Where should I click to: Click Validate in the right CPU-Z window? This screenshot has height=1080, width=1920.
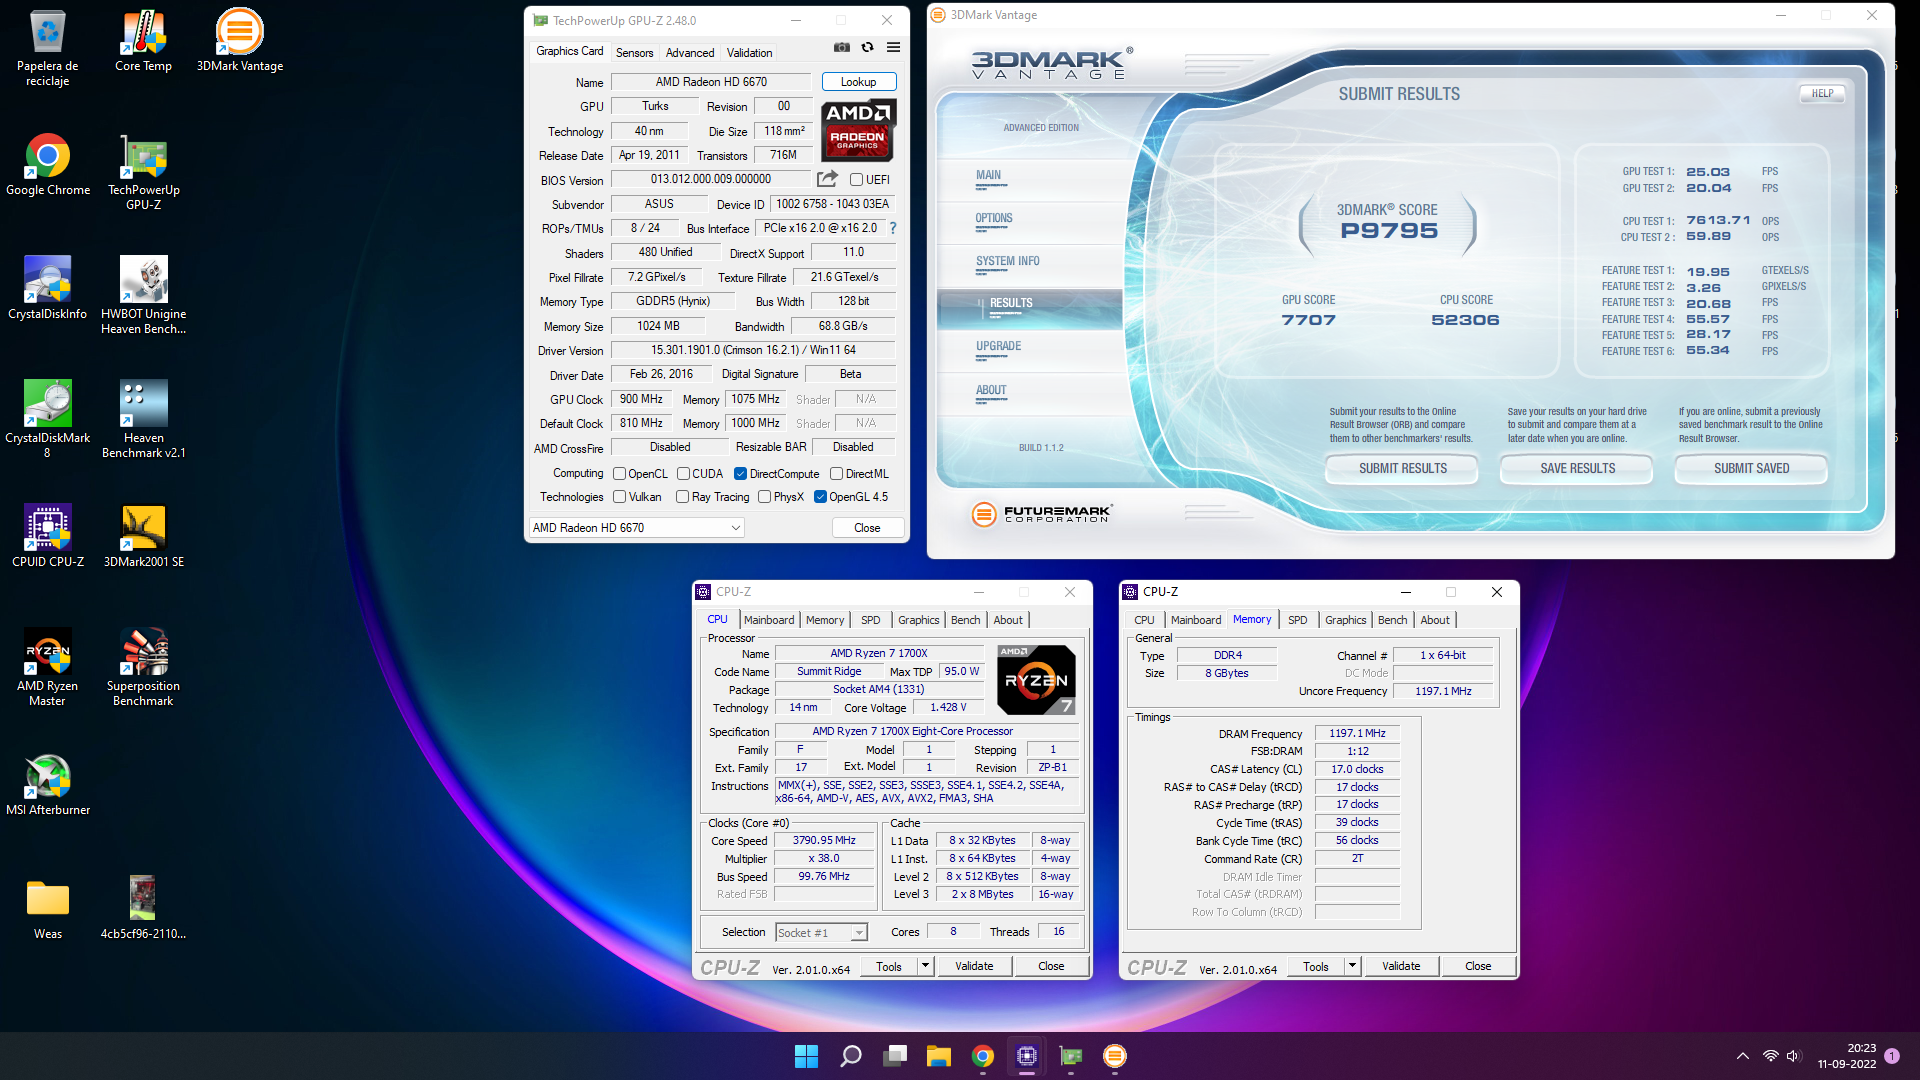(1400, 966)
